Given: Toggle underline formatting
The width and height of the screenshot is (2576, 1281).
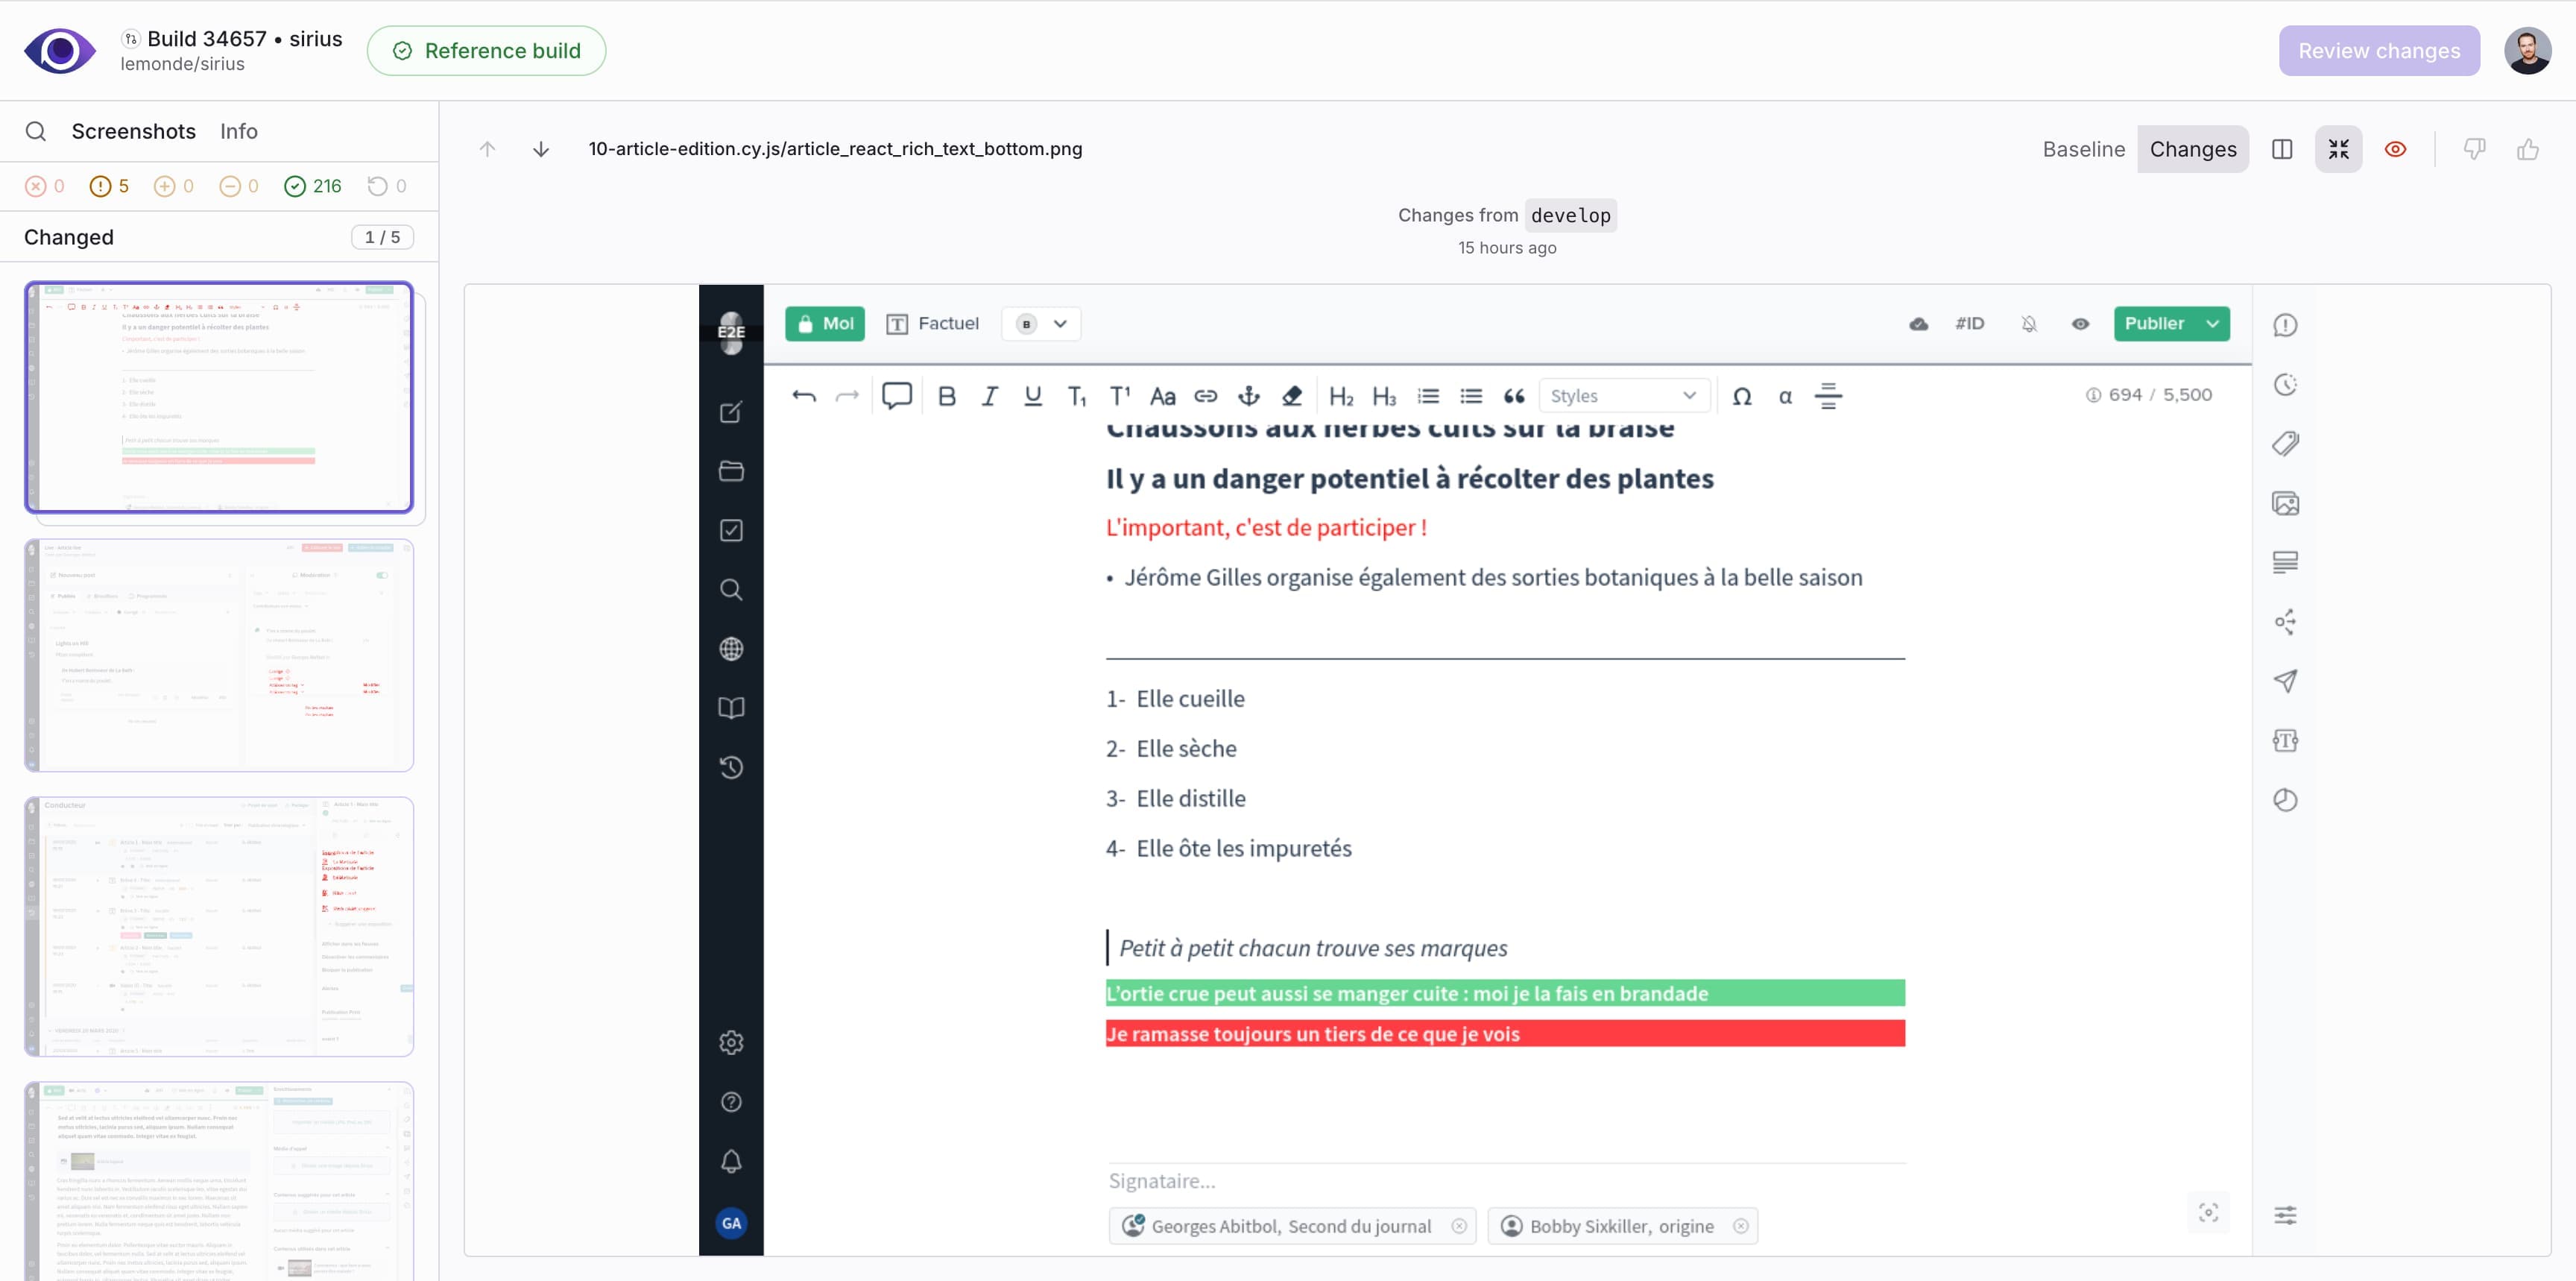Looking at the screenshot, I should (1033, 396).
